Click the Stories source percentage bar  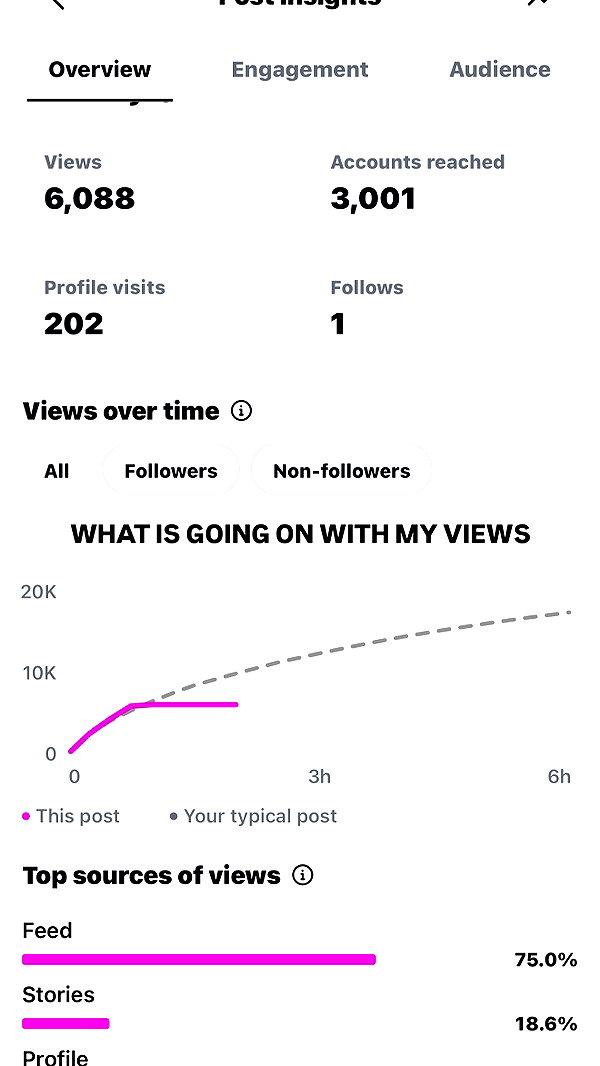(65, 1023)
